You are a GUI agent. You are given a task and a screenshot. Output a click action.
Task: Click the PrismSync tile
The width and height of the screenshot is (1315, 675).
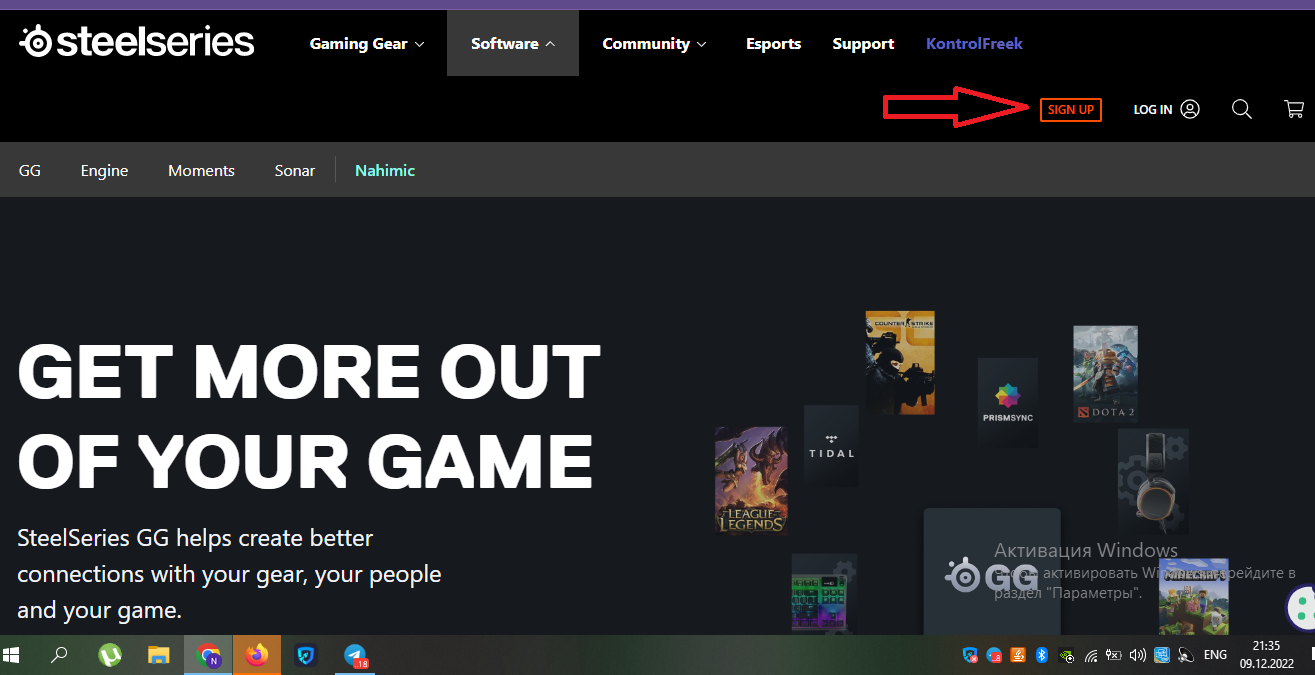click(x=1007, y=402)
